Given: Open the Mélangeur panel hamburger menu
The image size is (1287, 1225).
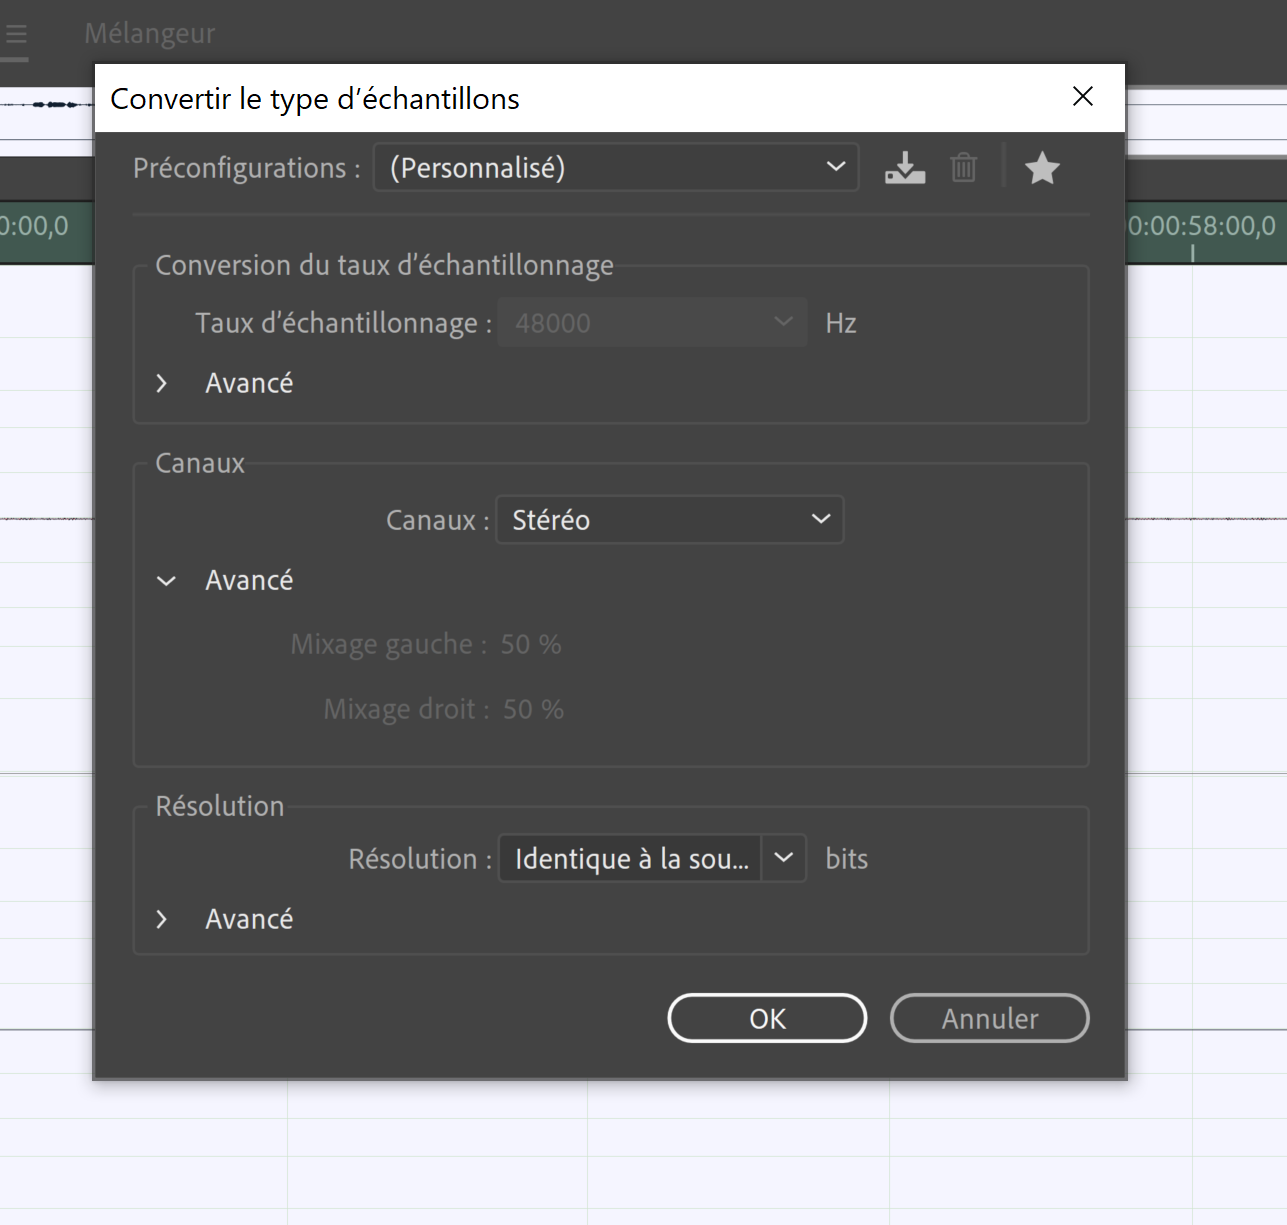Looking at the screenshot, I should (16, 35).
